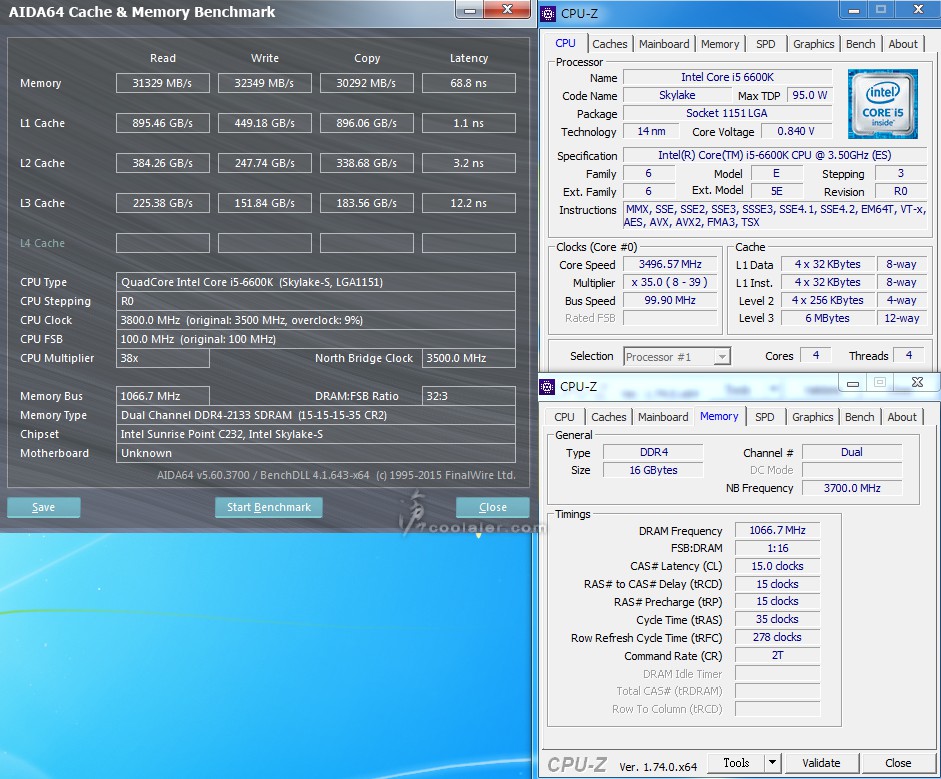Viewport: 941px width, 779px height.
Task: Switch to CPU tab in bottom CPU-Z window
Action: tap(564, 417)
